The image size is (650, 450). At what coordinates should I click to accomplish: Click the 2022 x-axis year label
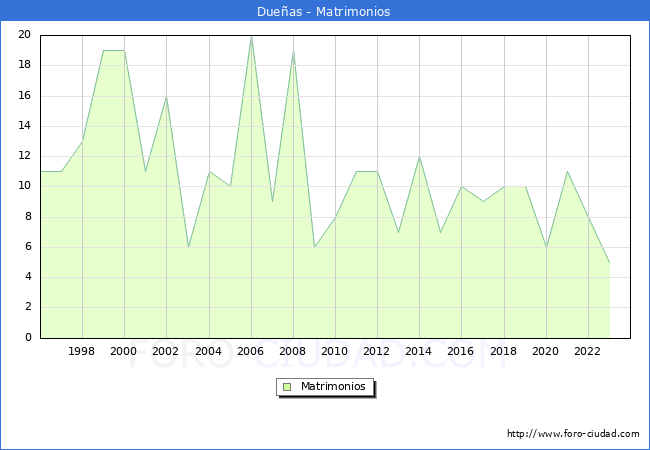[x=588, y=351]
